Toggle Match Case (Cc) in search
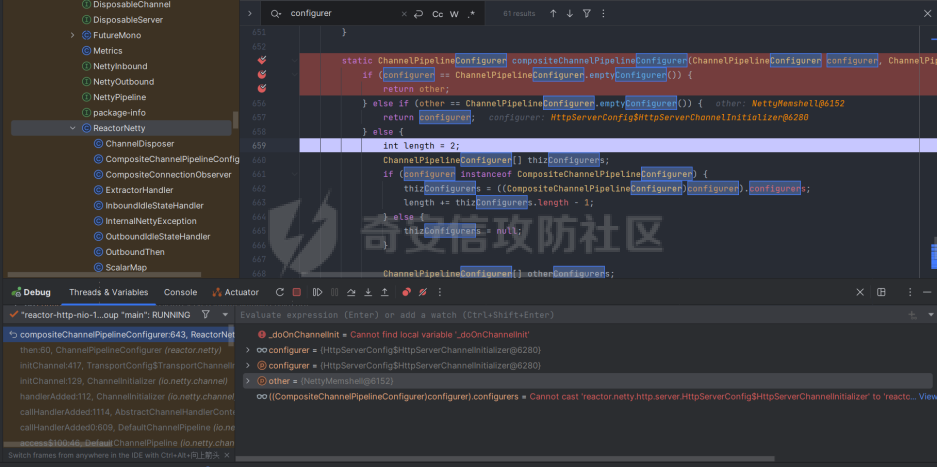The width and height of the screenshot is (937, 467). tap(438, 14)
